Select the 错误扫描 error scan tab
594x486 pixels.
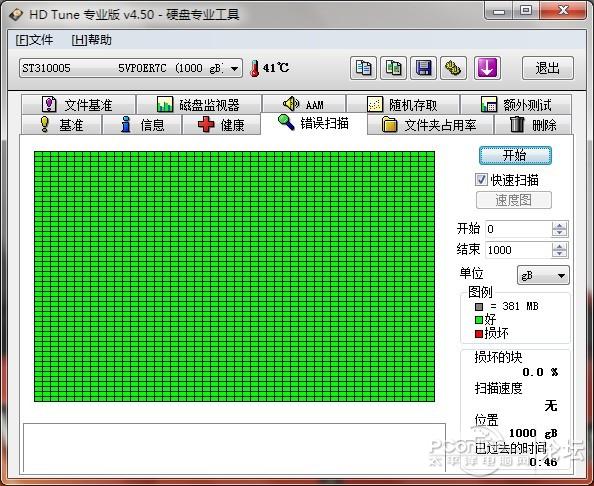314,123
